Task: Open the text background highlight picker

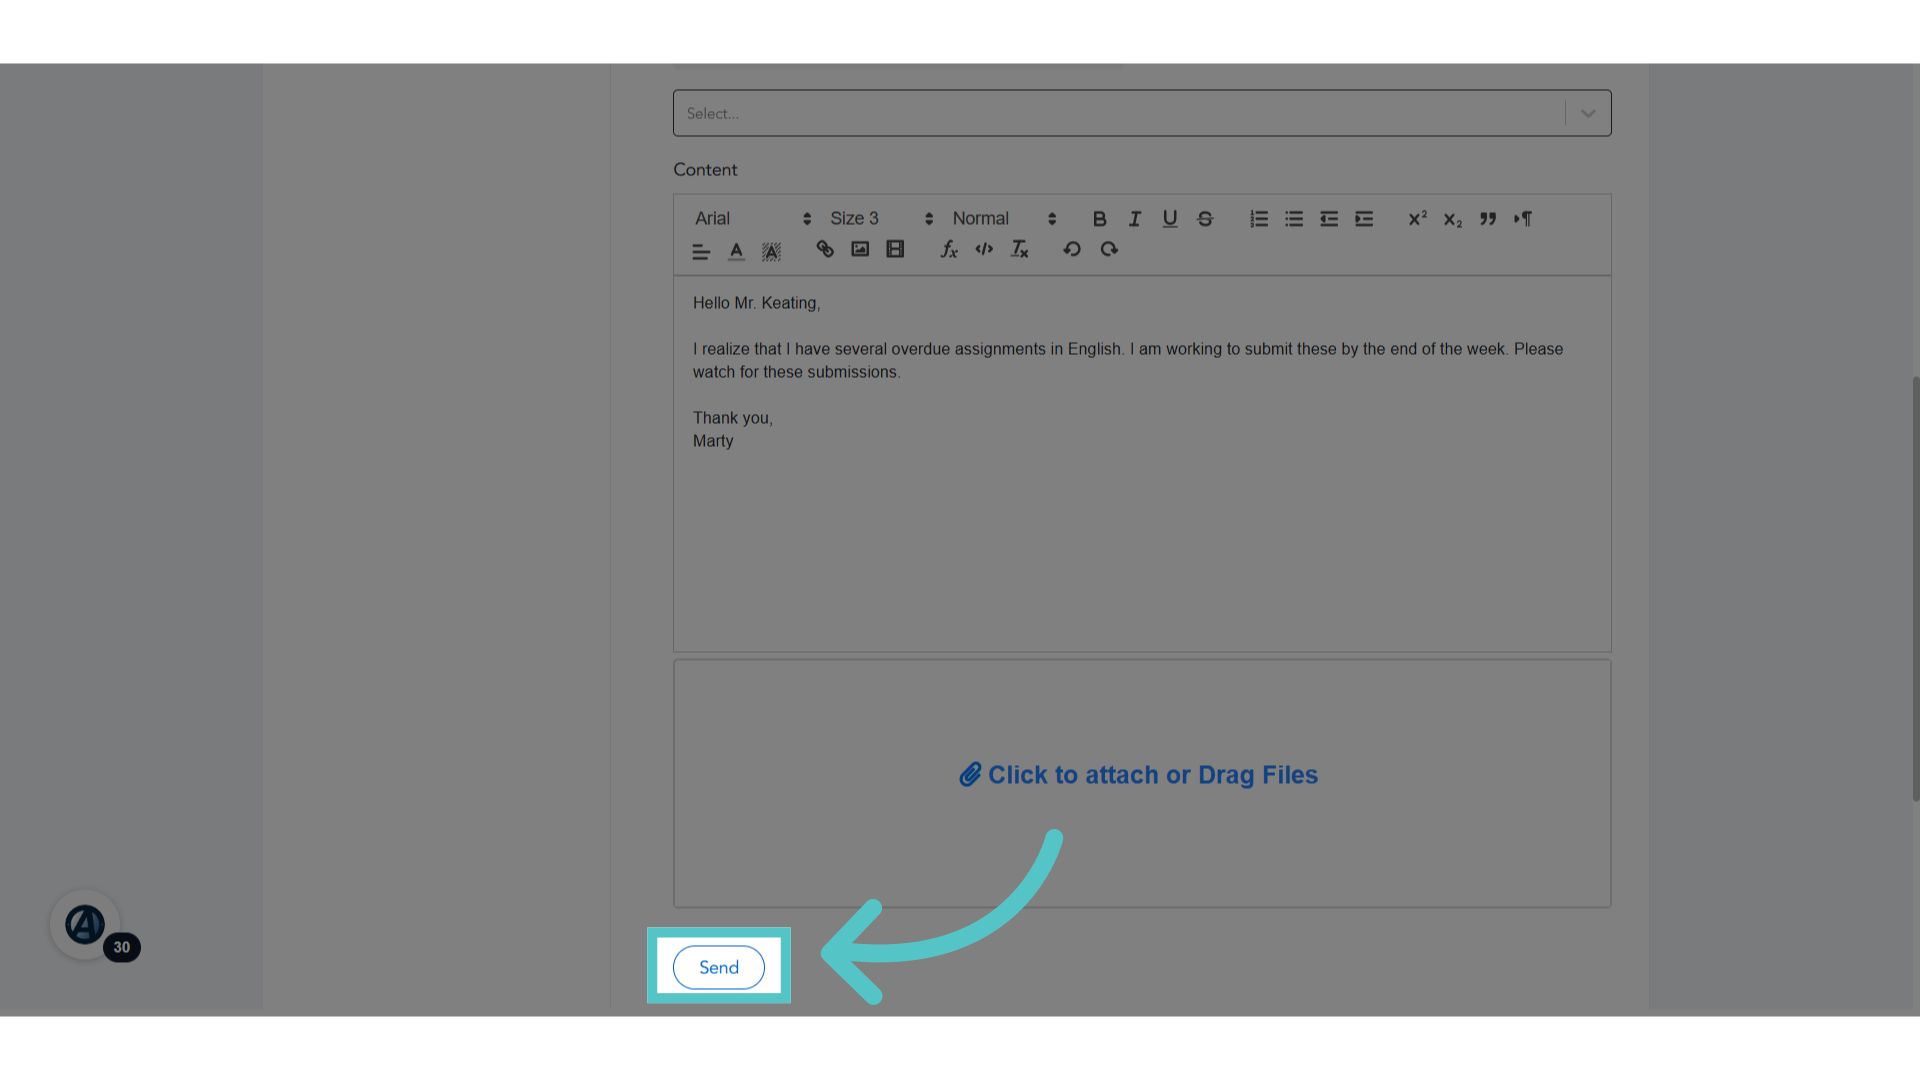Action: [771, 251]
